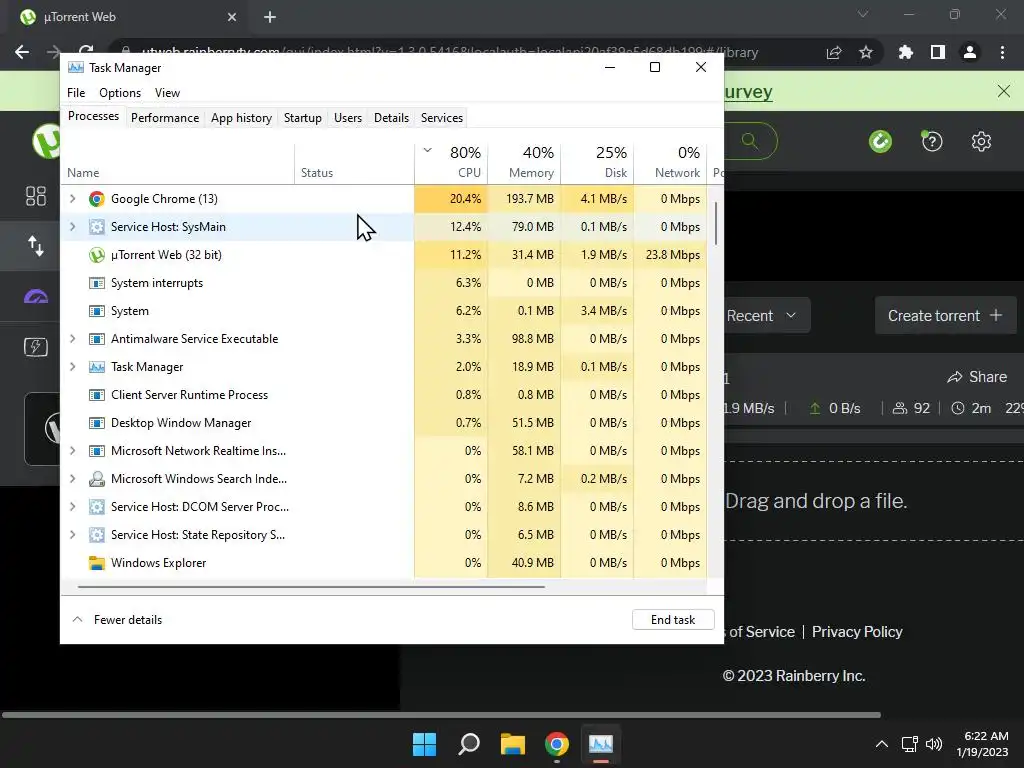Open the File menu in Task Manager
Screen dimensions: 1024x768
[x=76, y=93]
